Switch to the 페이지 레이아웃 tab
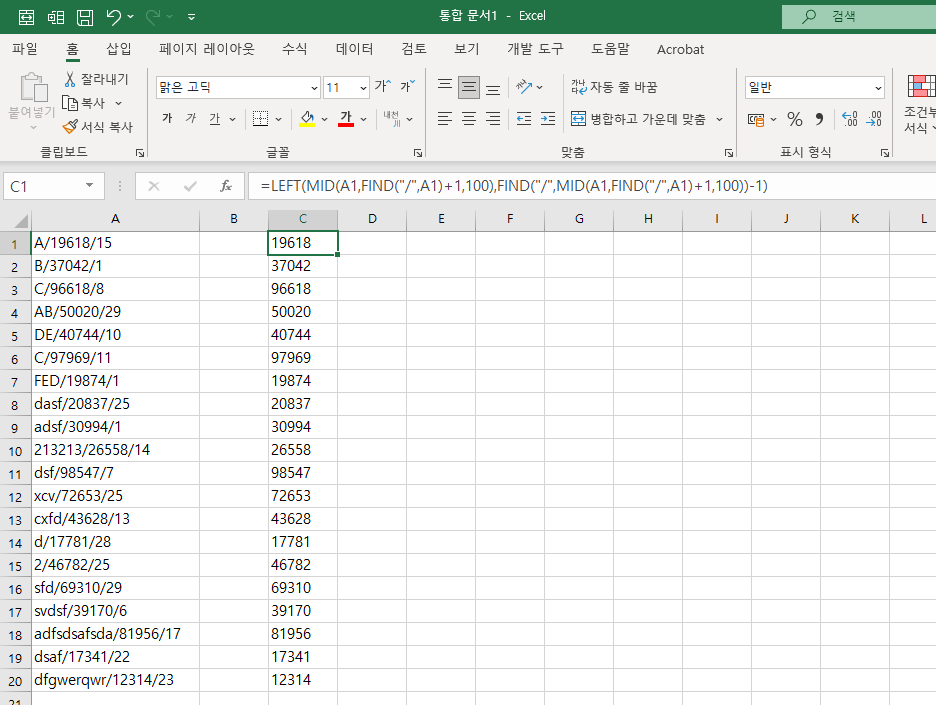This screenshot has height=705, width=936. point(207,49)
